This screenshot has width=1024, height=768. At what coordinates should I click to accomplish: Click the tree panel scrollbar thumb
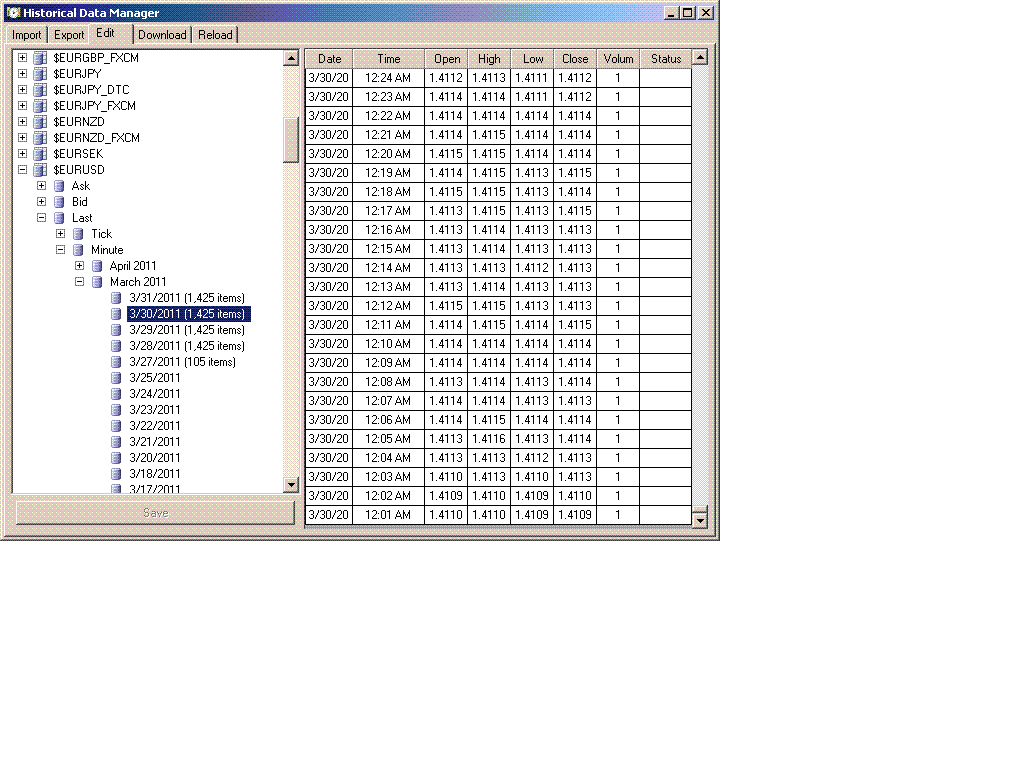click(291, 140)
